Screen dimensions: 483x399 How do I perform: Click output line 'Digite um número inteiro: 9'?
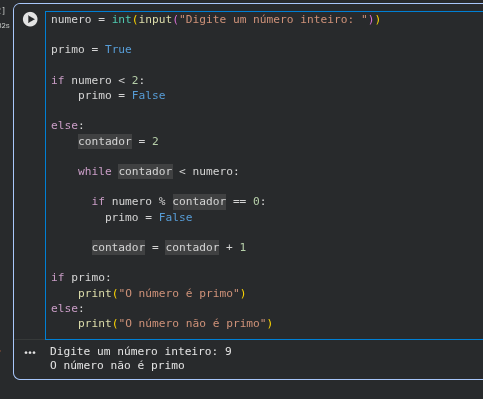pyautogui.click(x=140, y=351)
